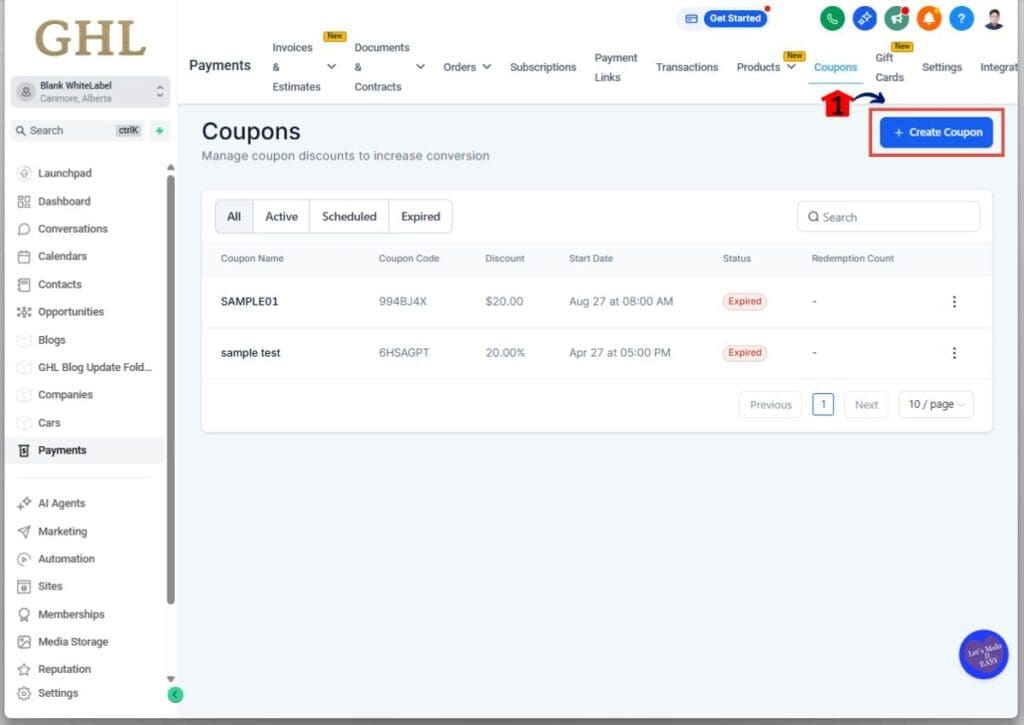
Task: Open the AI Agents sidebar icon
Action: pos(22,503)
